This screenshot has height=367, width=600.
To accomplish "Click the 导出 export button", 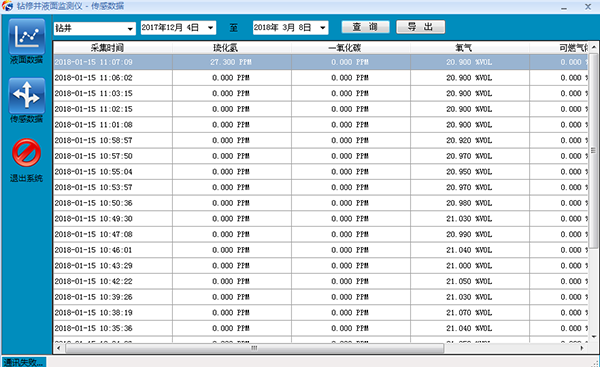I will click(x=421, y=27).
